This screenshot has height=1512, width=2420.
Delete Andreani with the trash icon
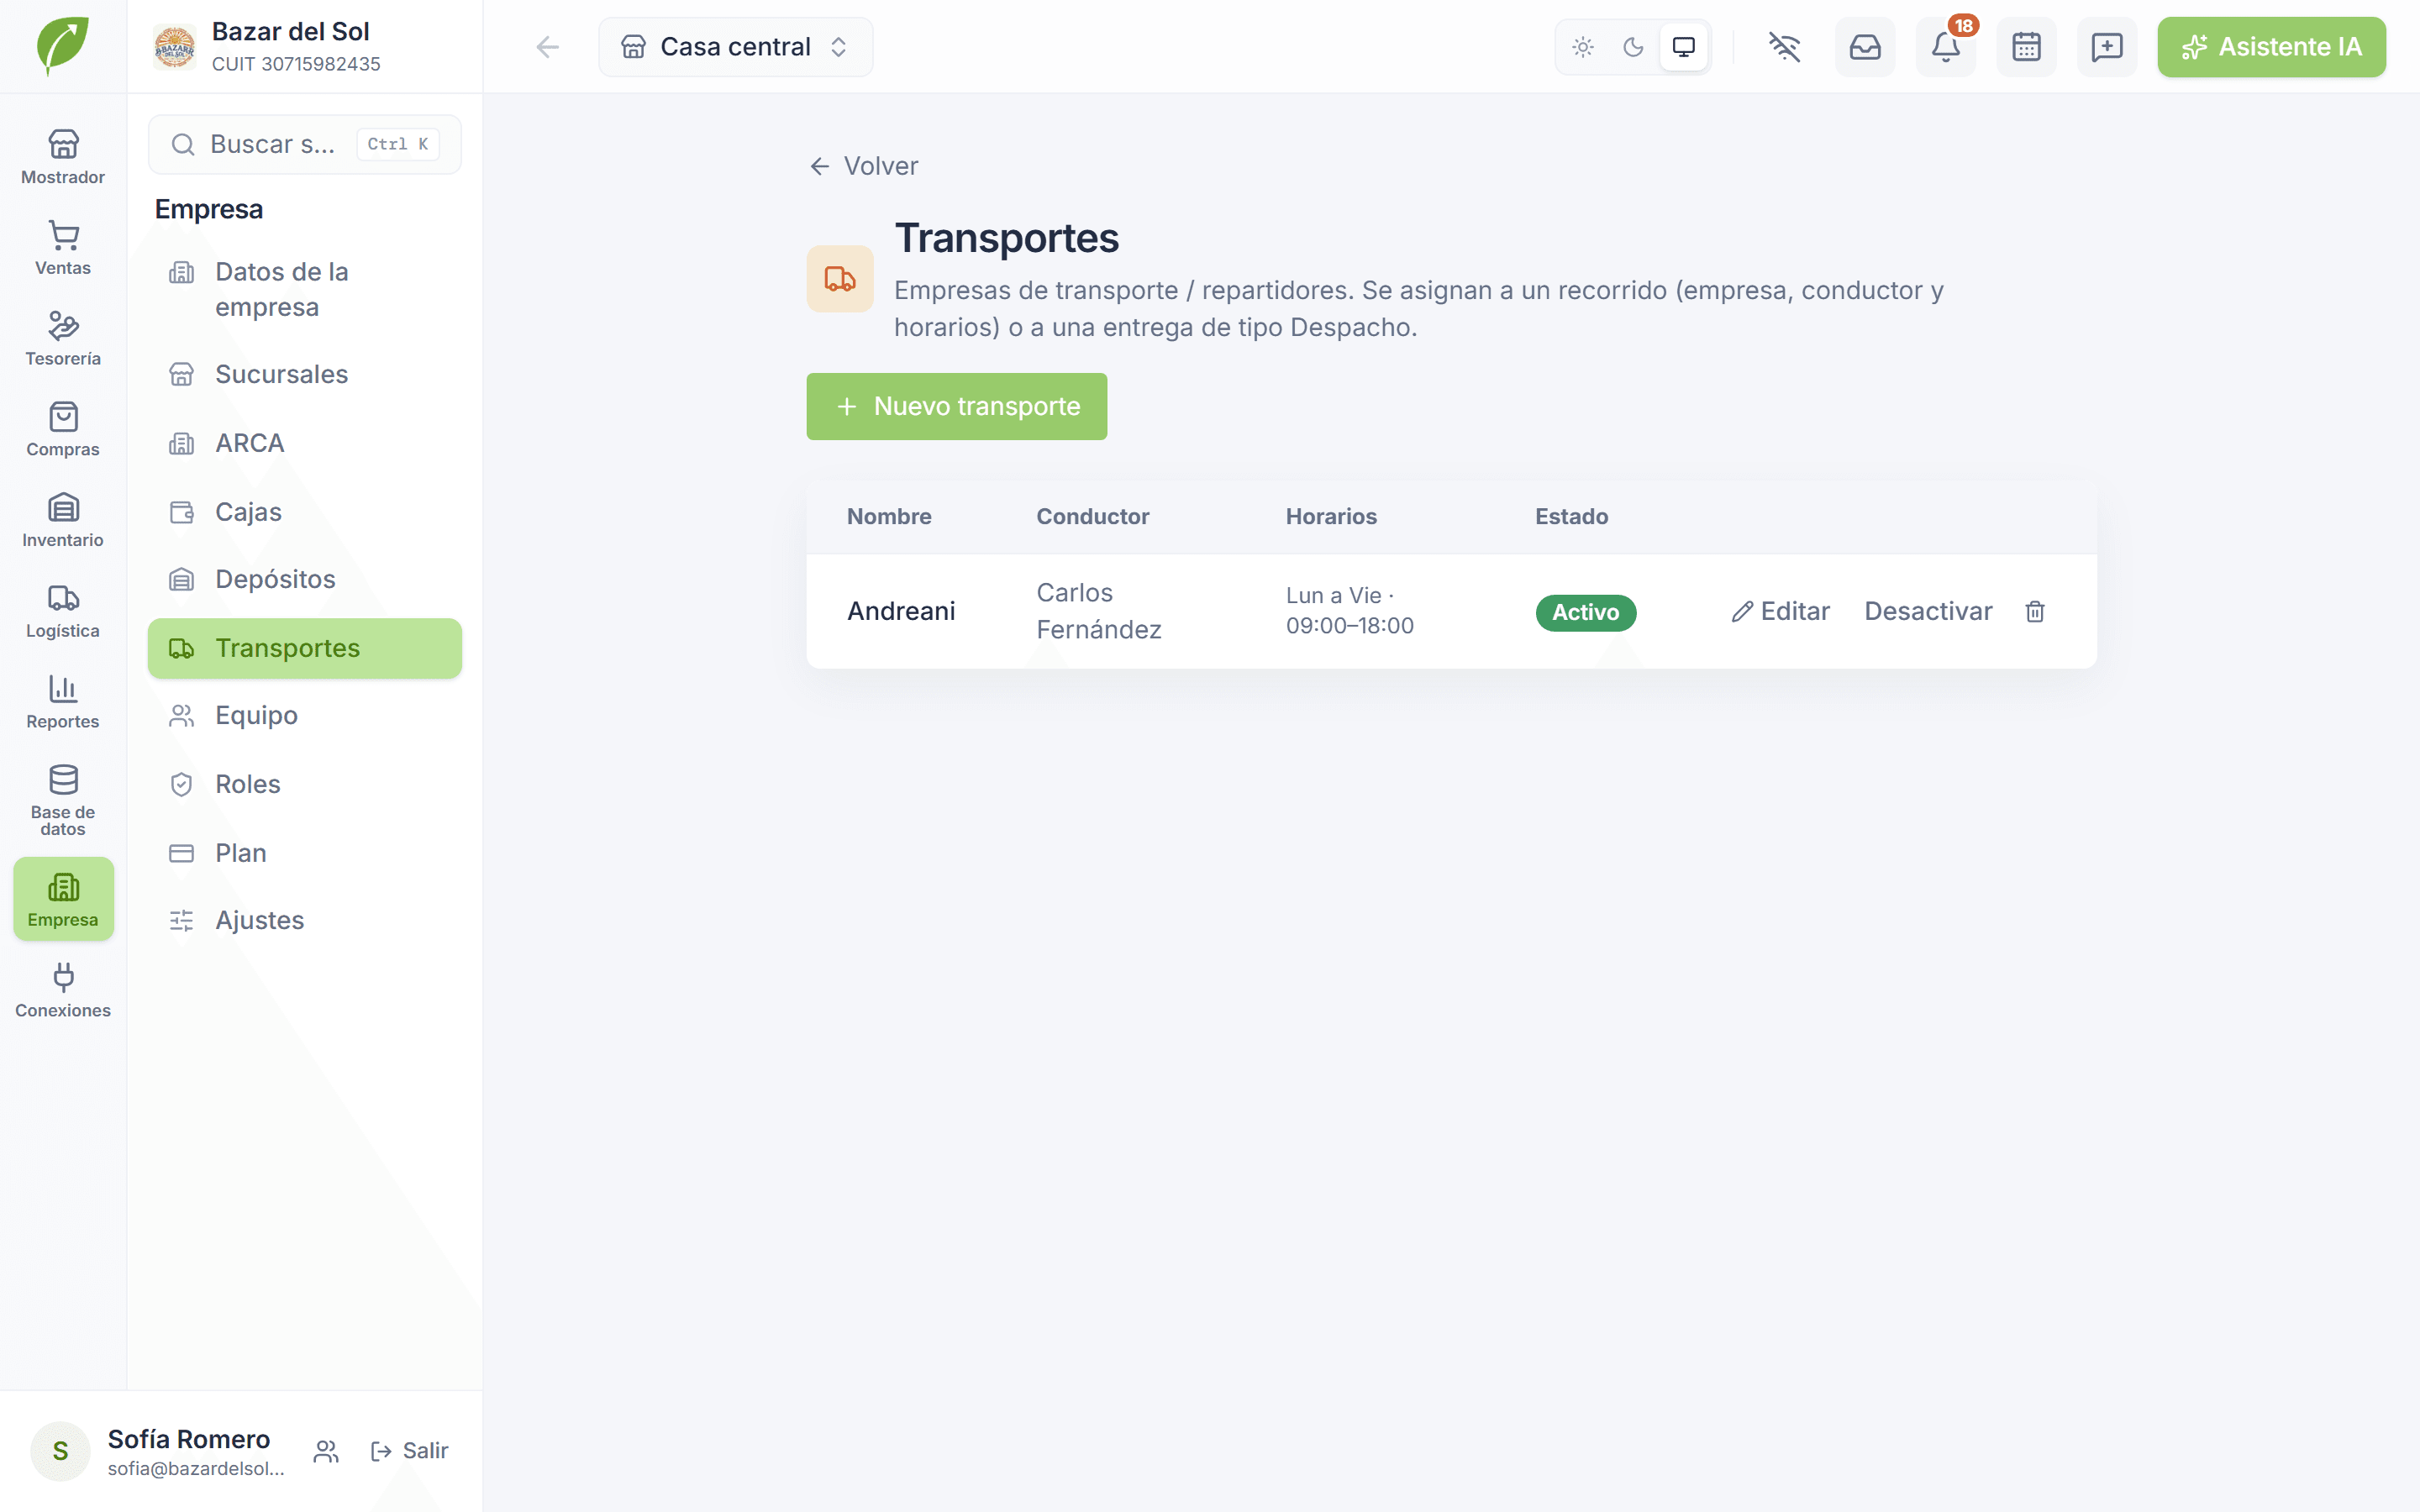(2035, 611)
